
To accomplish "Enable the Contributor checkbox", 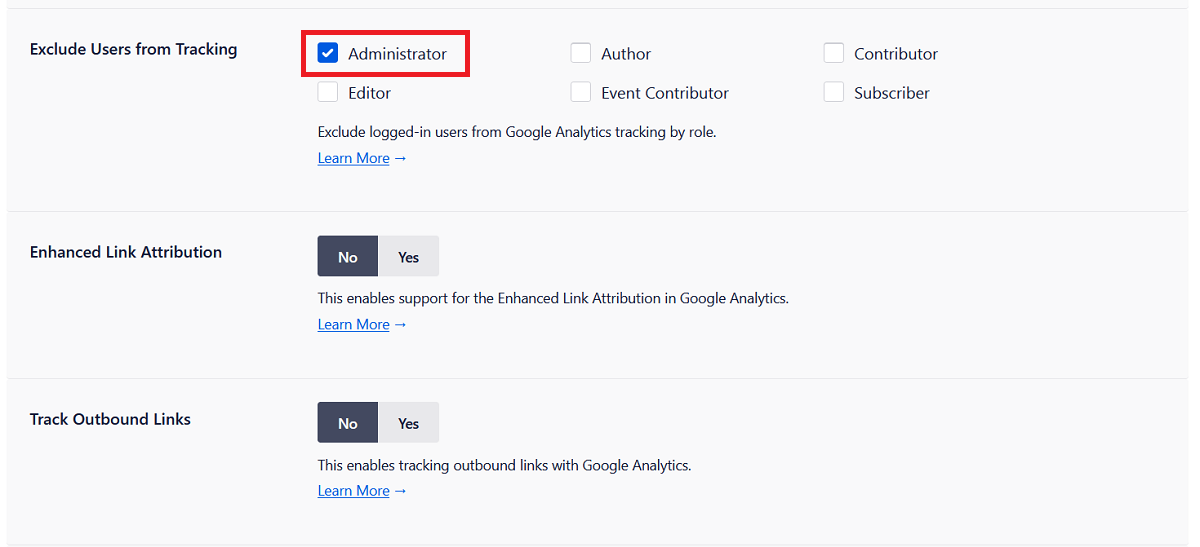I will pos(834,54).
